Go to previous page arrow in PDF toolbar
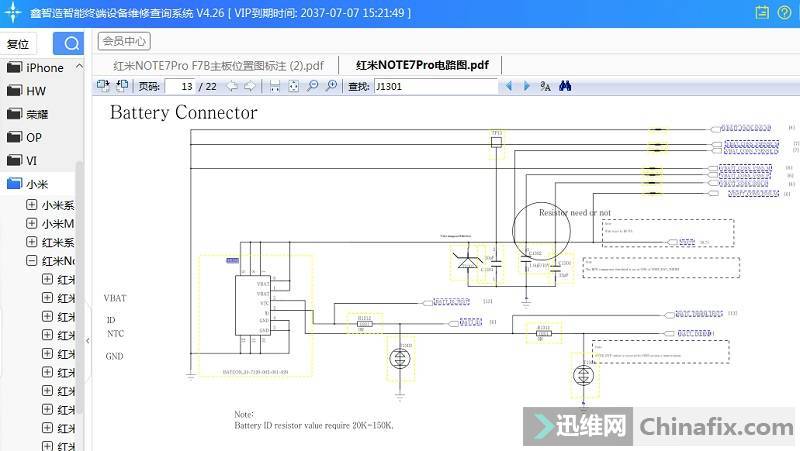 (x=232, y=87)
